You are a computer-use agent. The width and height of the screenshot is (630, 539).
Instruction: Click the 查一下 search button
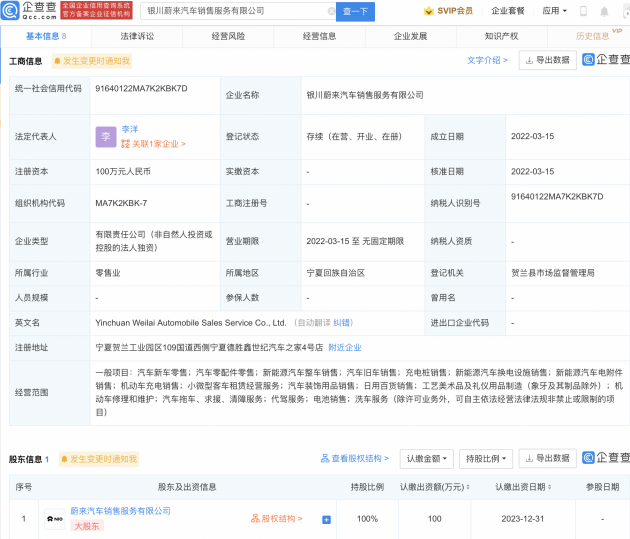click(355, 12)
